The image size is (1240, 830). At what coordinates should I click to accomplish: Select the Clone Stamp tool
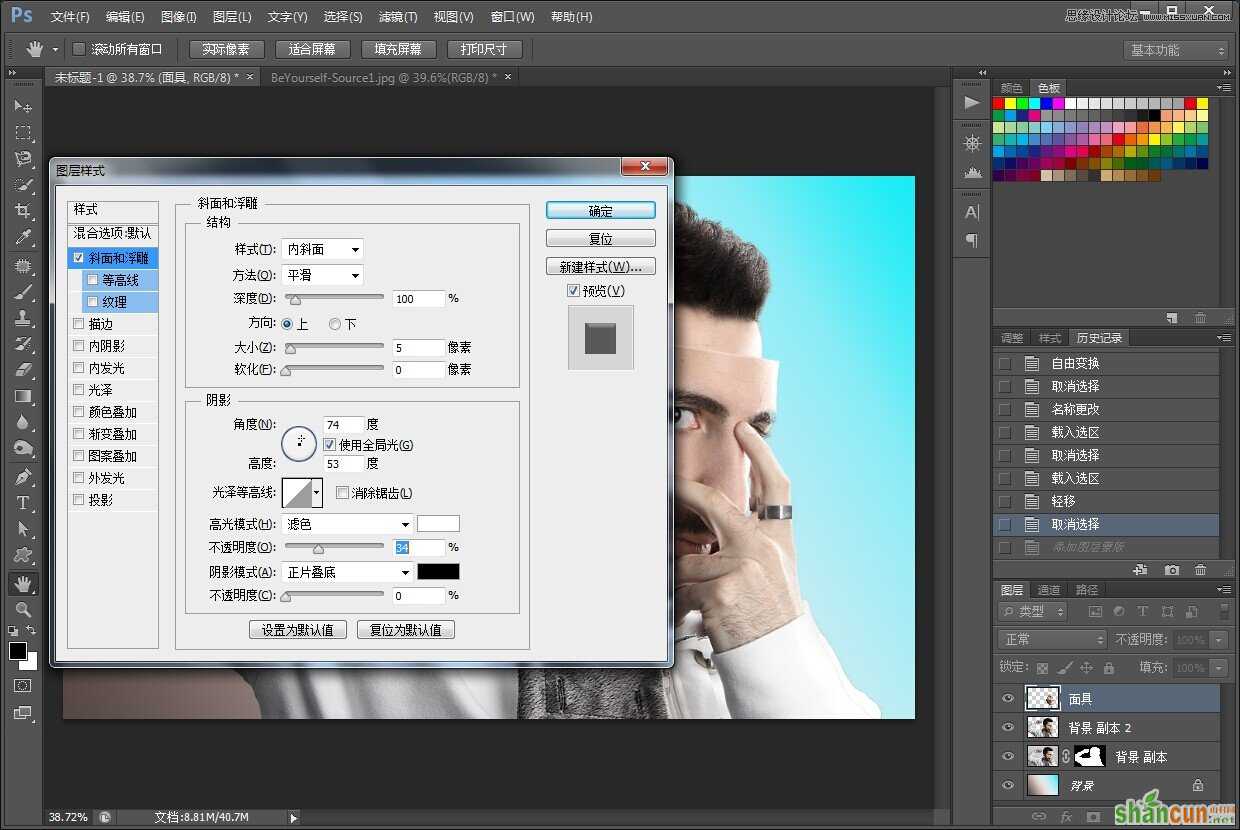pos(22,318)
